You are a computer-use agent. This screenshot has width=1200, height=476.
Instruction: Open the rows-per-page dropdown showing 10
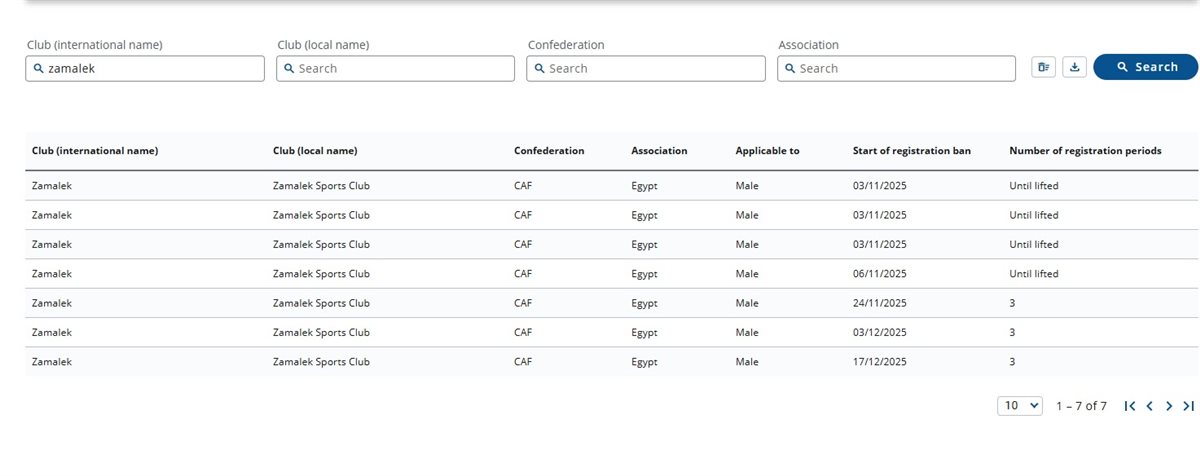[1019, 406]
